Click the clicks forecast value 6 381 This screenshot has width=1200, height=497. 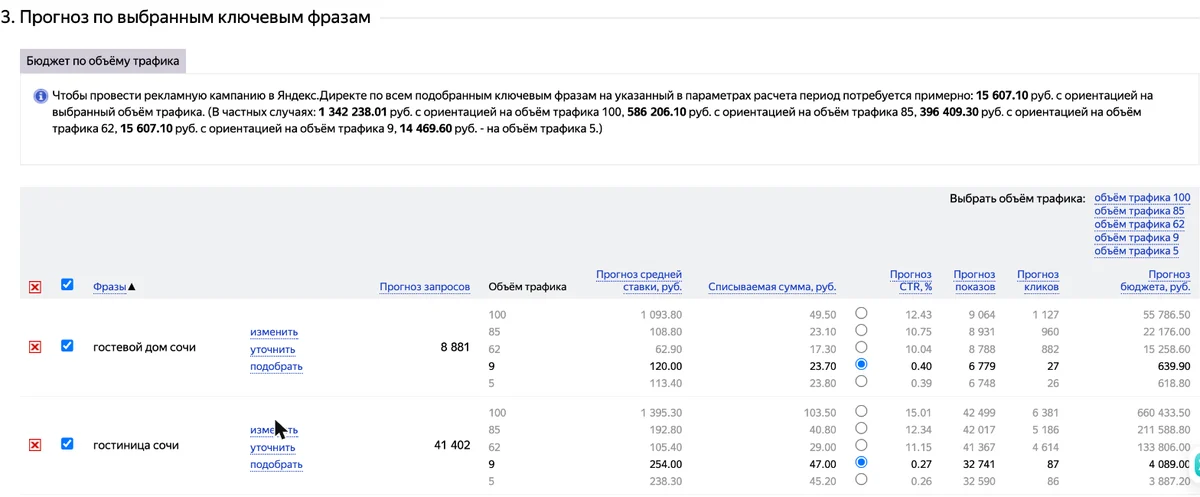click(1044, 413)
